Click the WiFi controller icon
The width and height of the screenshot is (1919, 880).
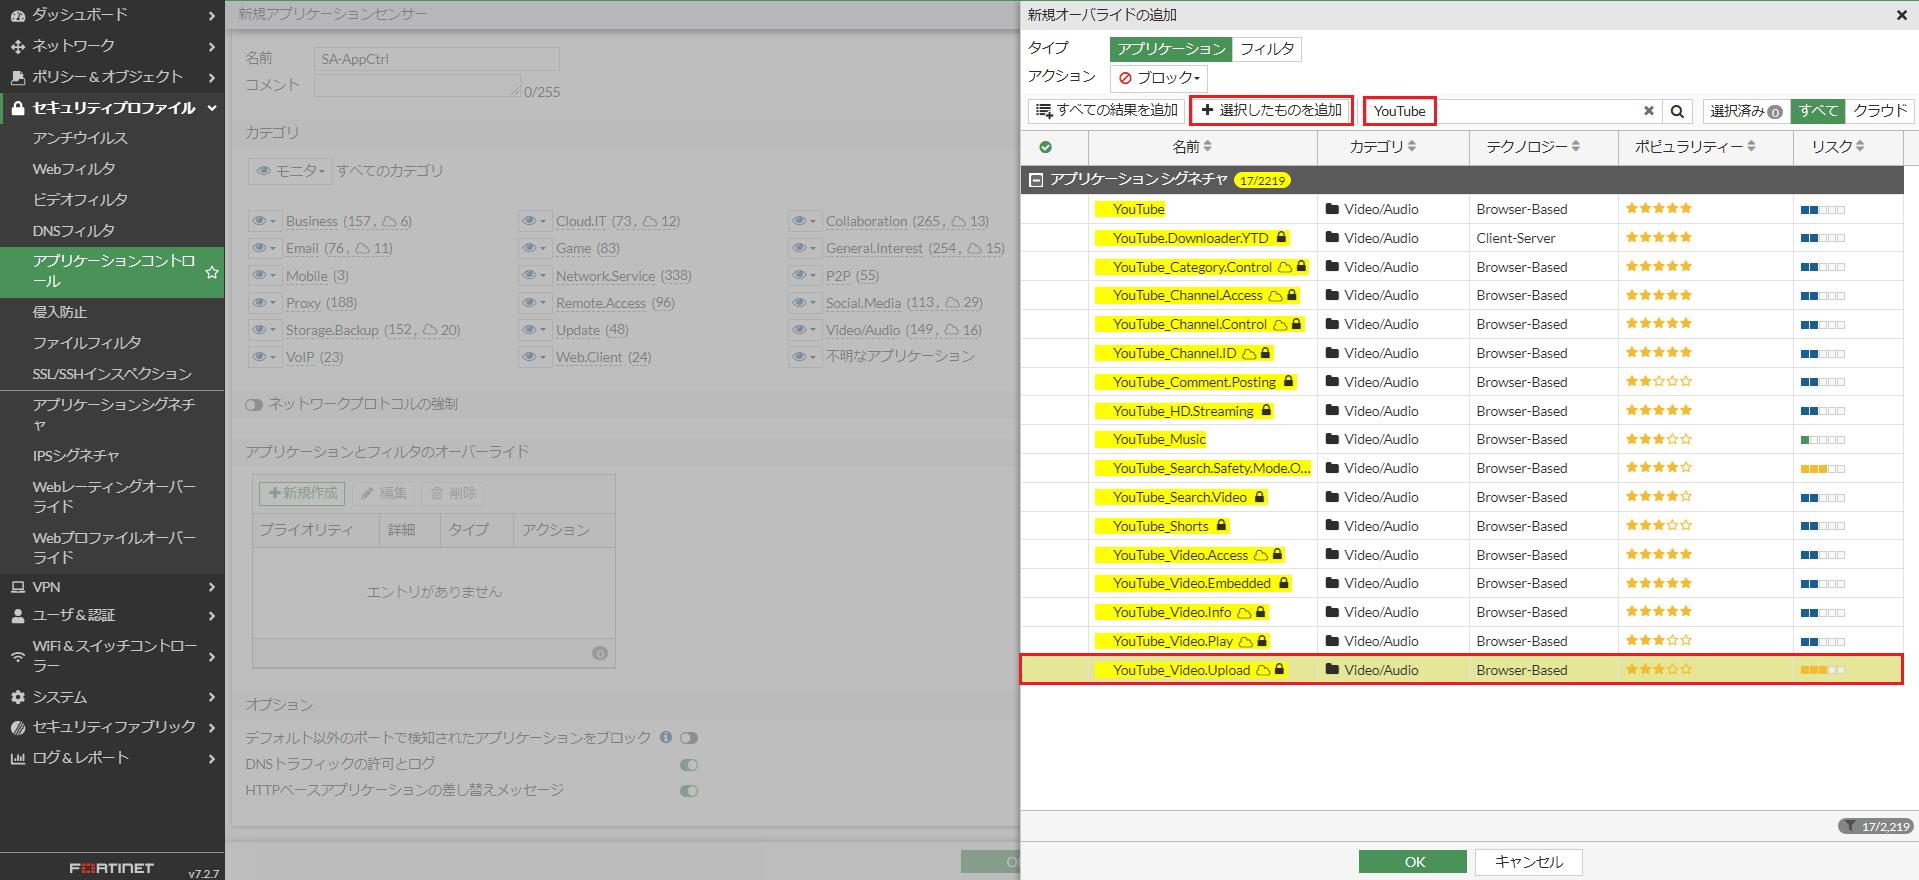(17, 657)
